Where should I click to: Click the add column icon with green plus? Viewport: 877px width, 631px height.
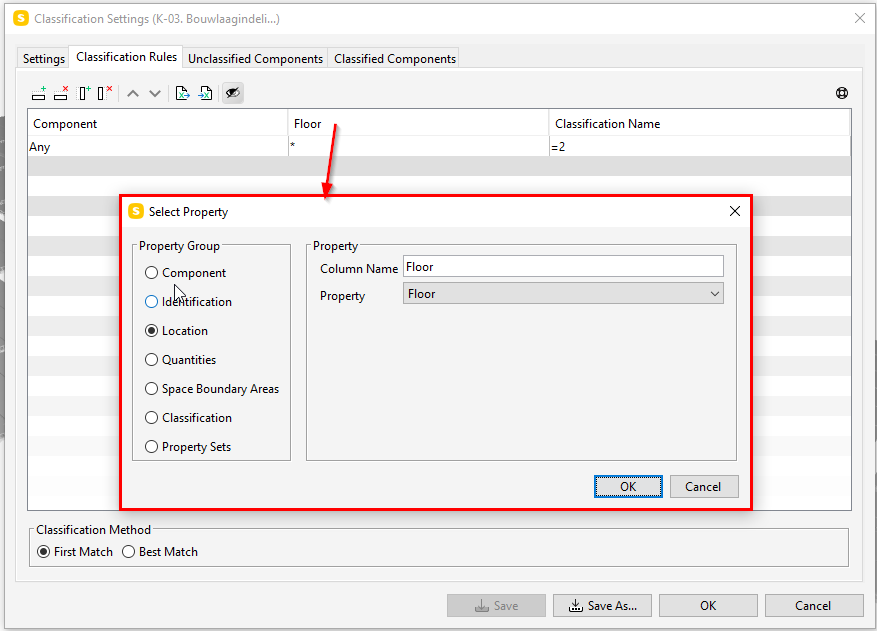click(x=84, y=93)
